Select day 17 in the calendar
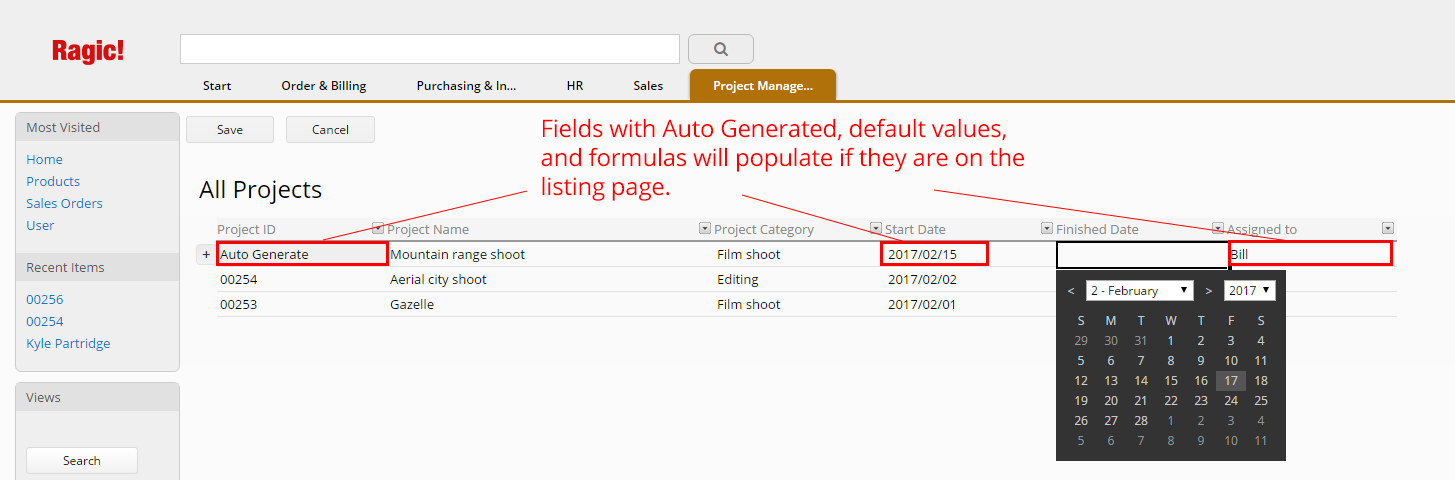Screen dimensions: 1455x480 [x=1231, y=380]
